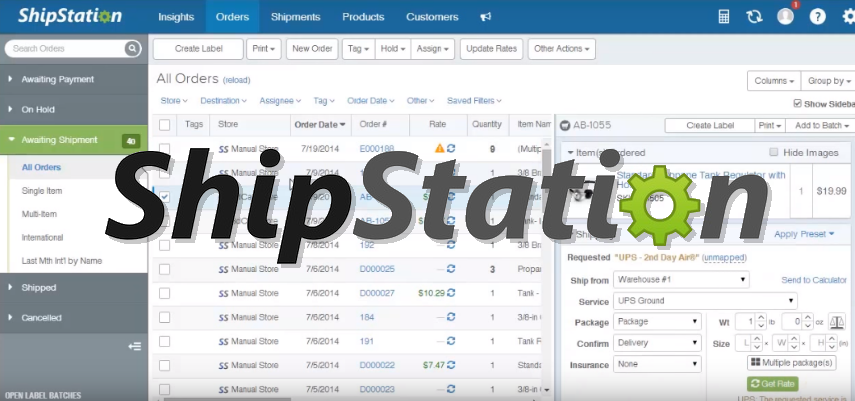The width and height of the screenshot is (855, 401).
Task: Check the box for order D000027
Action: pyautogui.click(x=164, y=293)
